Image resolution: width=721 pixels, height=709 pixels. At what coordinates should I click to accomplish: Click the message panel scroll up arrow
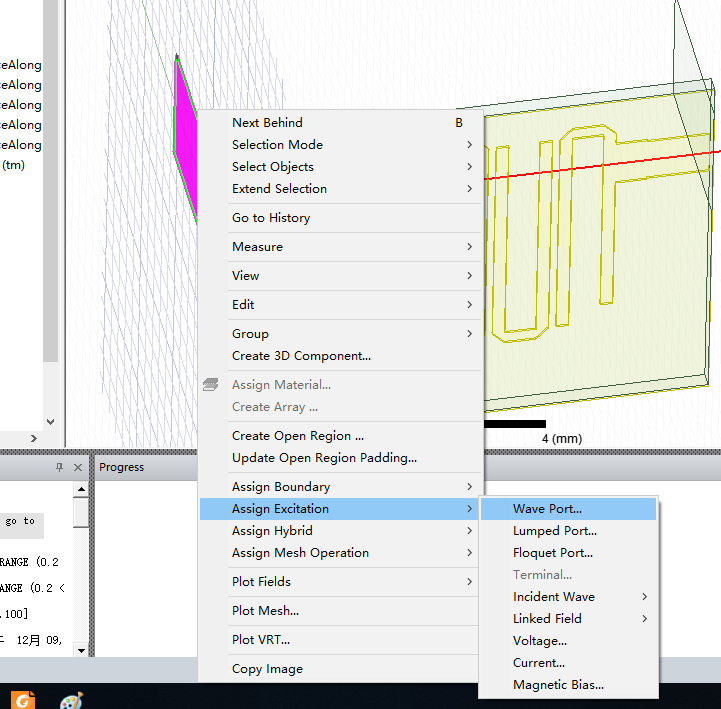[81, 489]
